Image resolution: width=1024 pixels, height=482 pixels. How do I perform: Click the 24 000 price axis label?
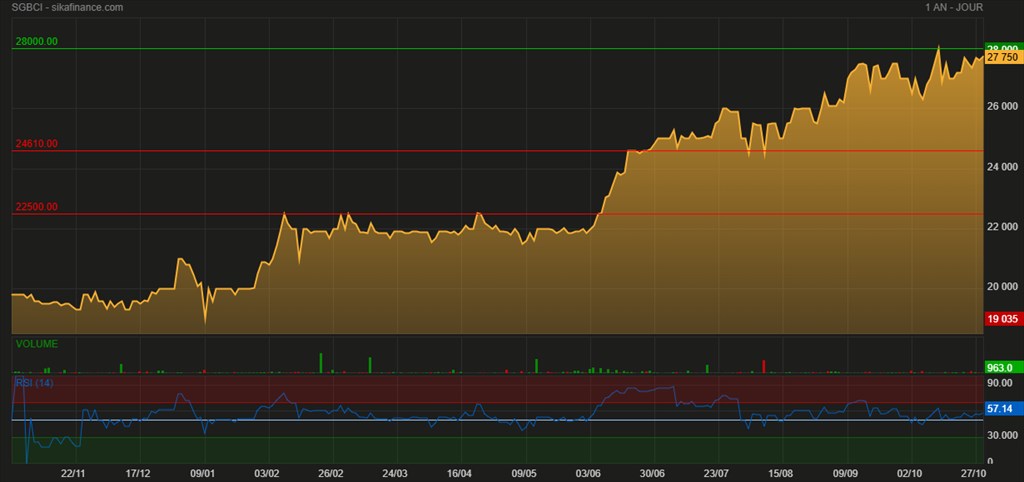pyautogui.click(x=1001, y=167)
